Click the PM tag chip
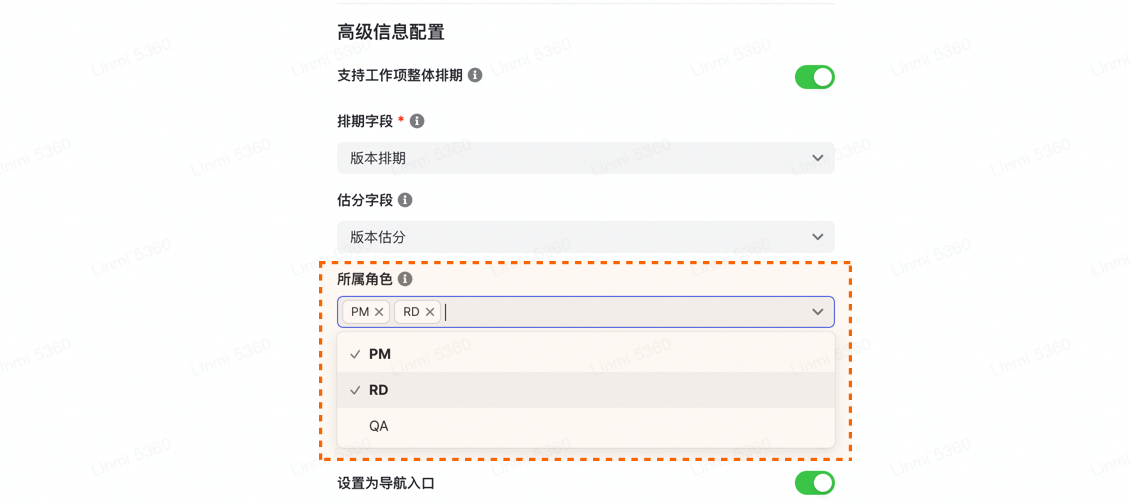Viewport: 1130px width, 504px height. [365, 312]
